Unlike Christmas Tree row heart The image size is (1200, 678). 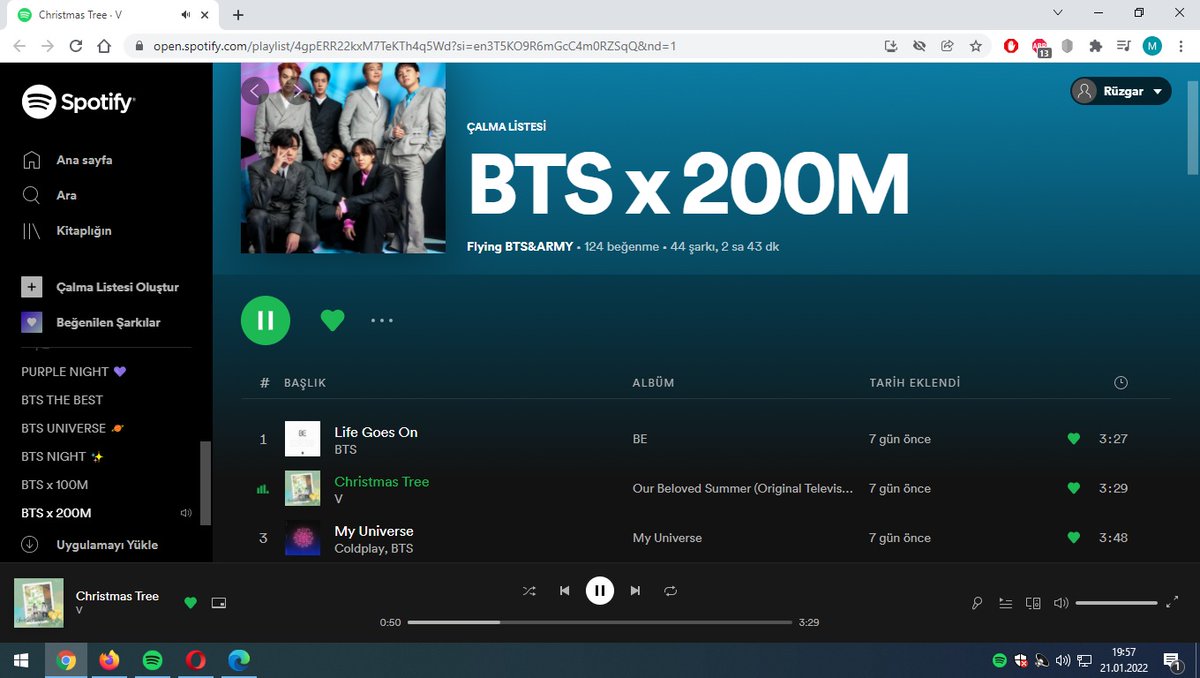(1074, 488)
